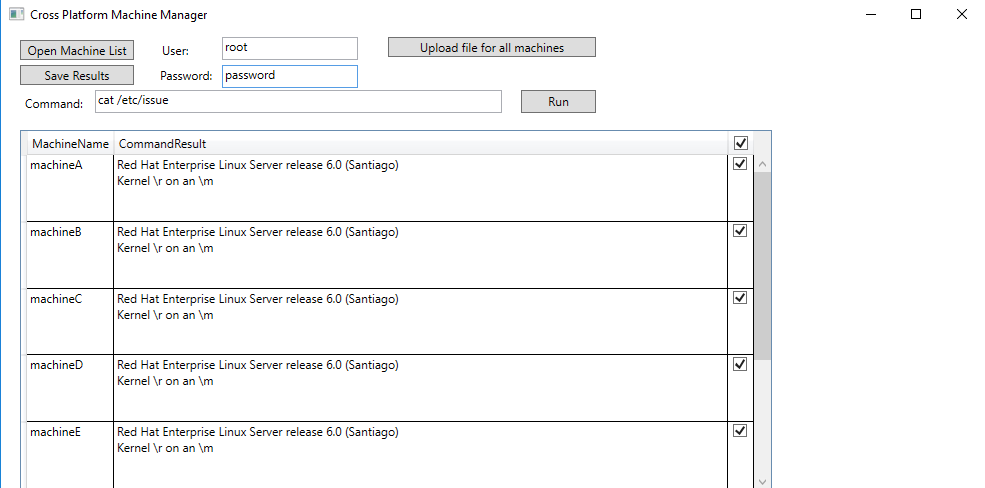
Task: Uncheck the machineB checkbox
Action: [x=740, y=230]
